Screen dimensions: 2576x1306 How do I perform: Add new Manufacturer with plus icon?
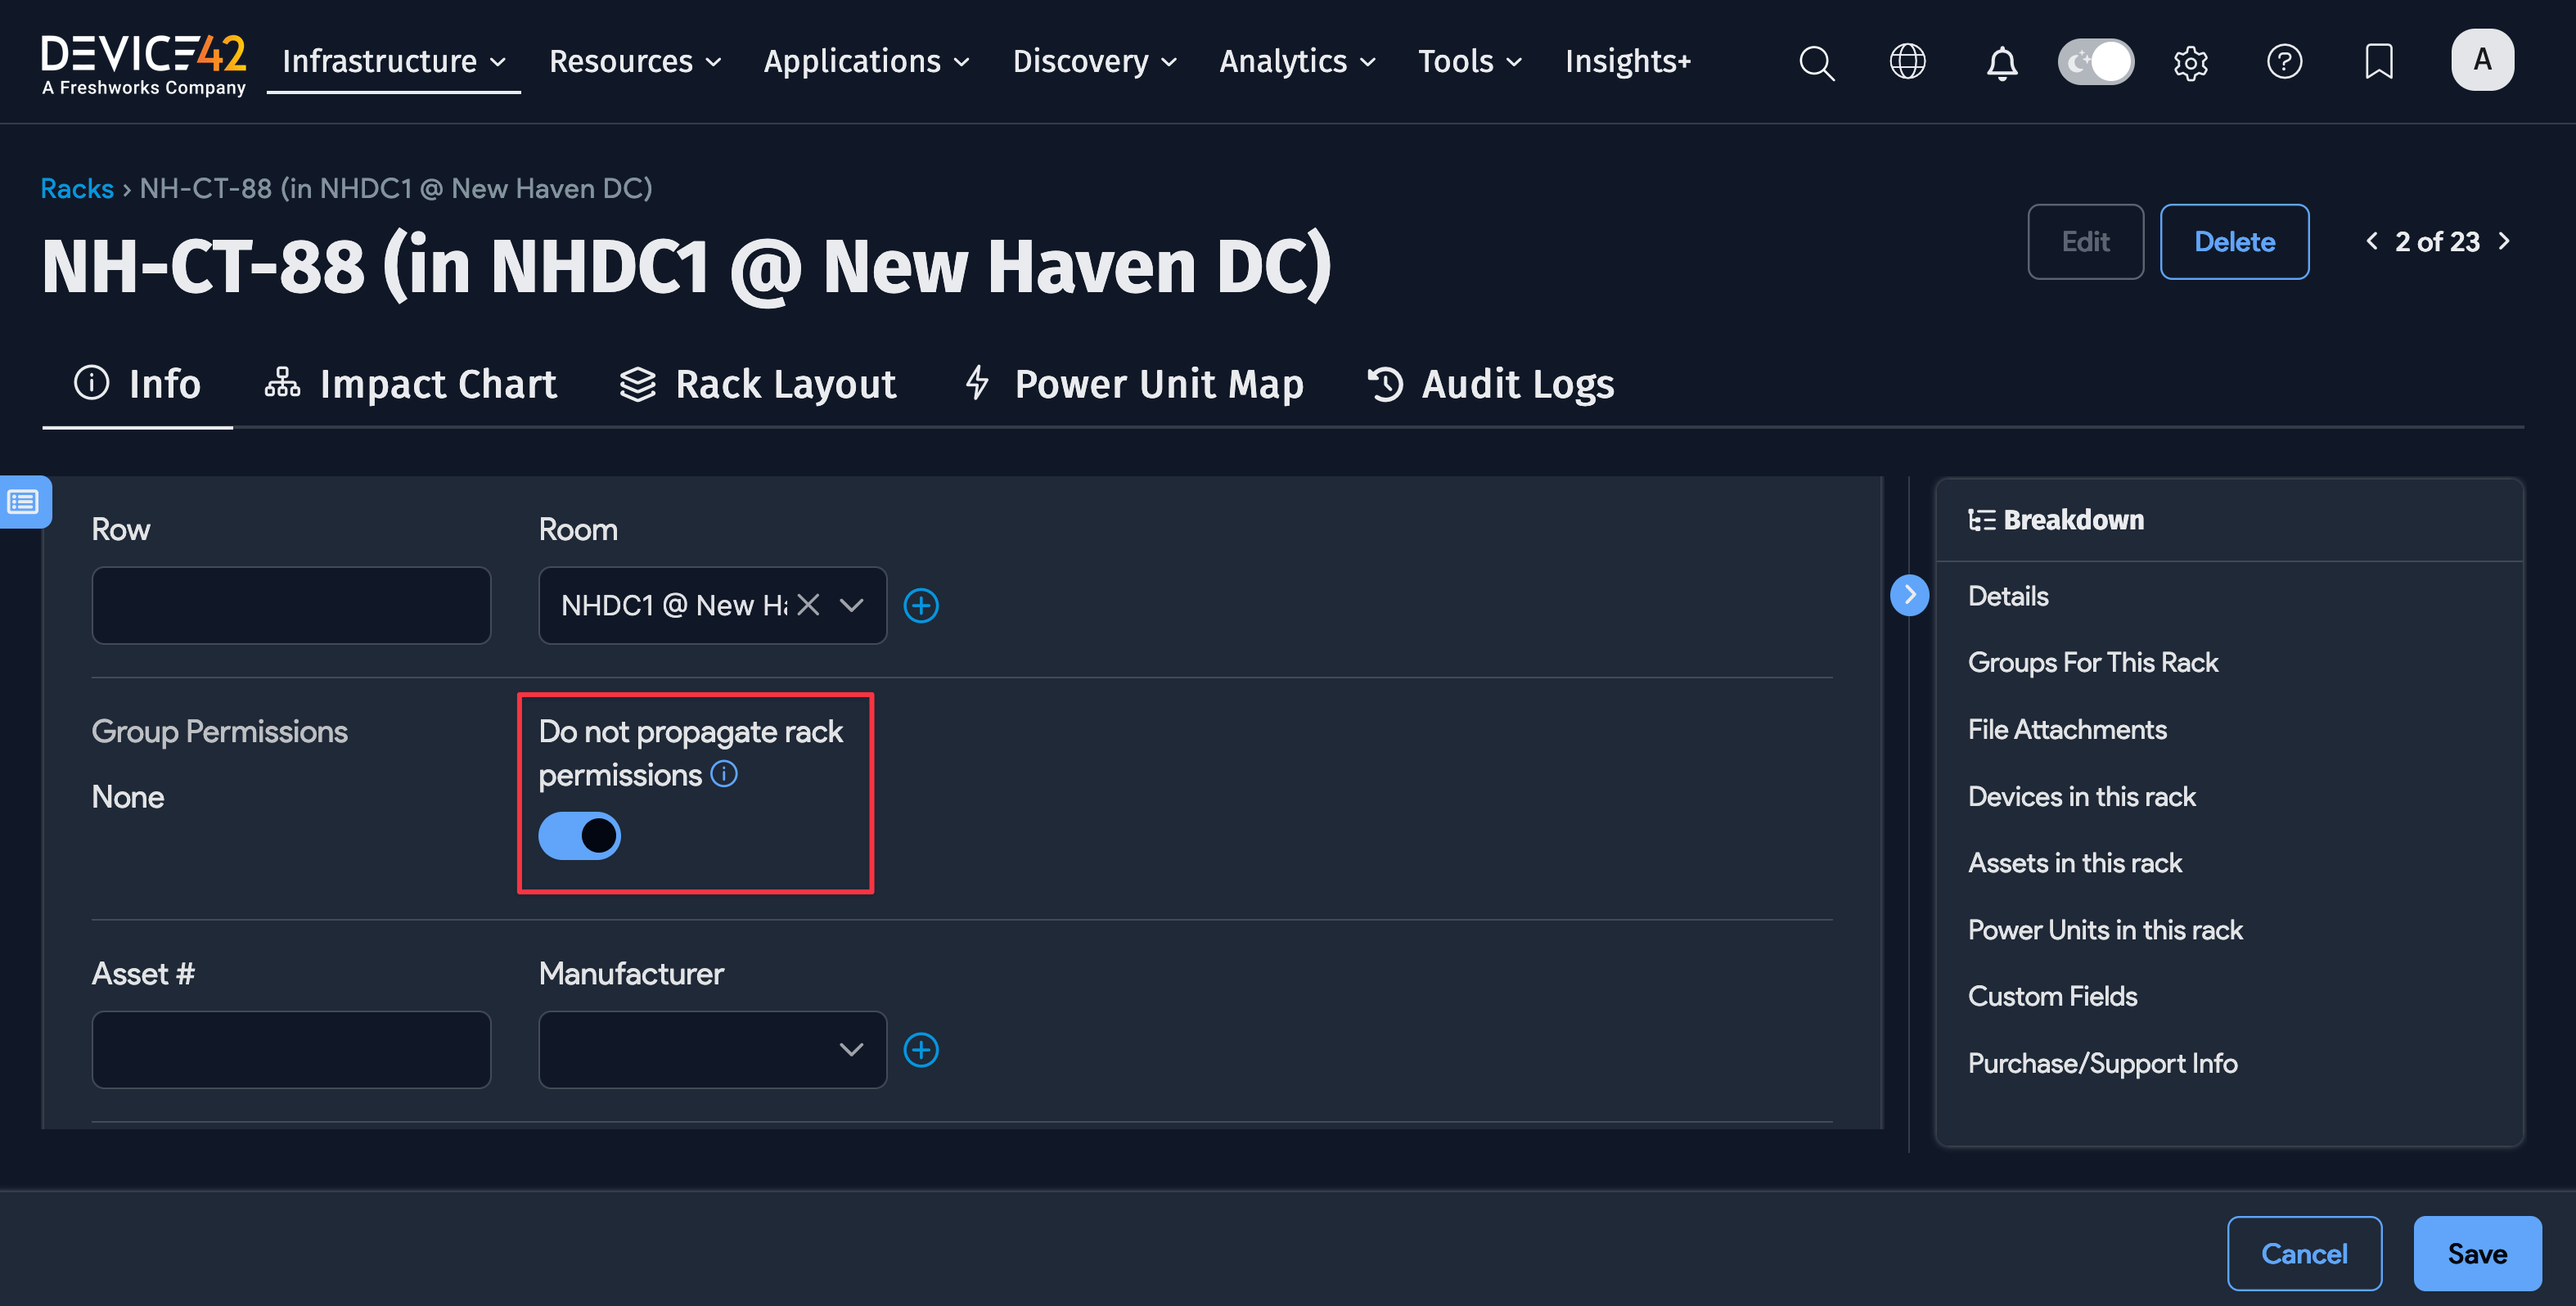click(920, 1050)
